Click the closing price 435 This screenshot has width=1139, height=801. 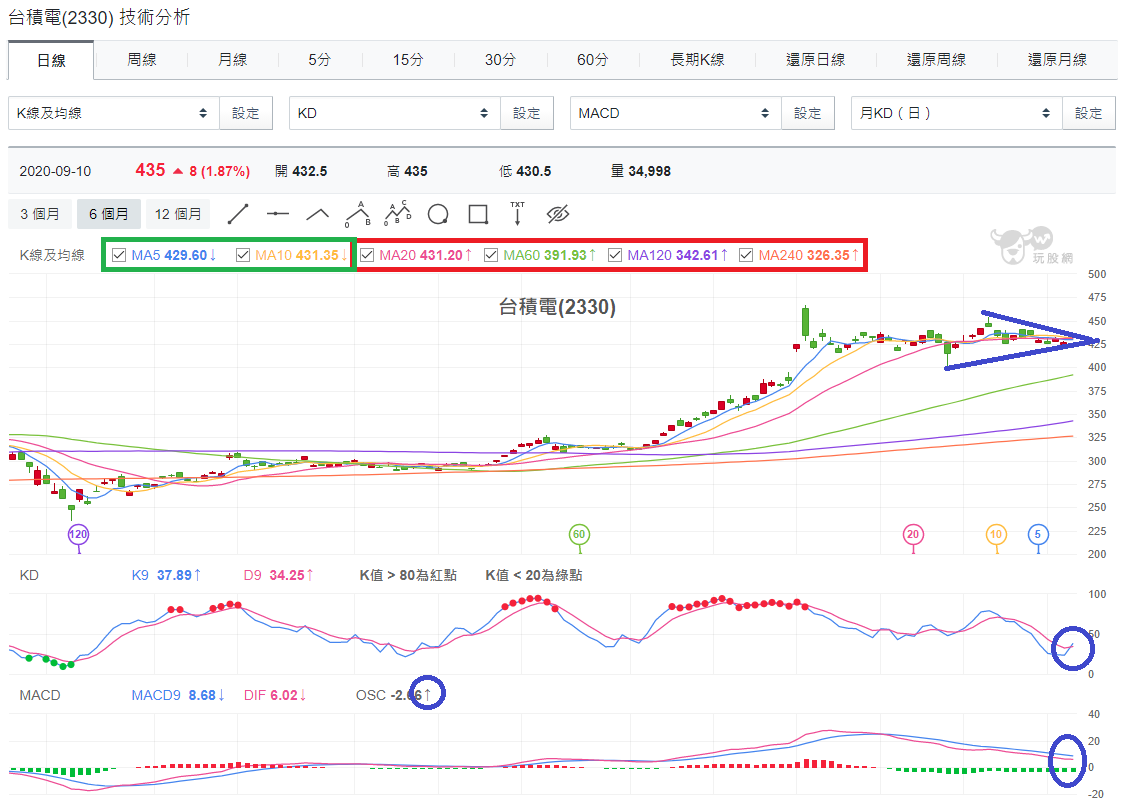pos(150,170)
